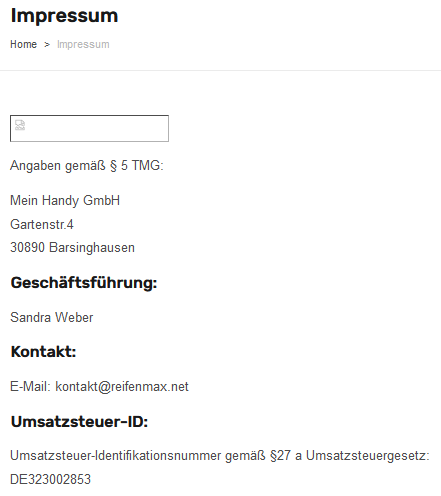The image size is (441, 496).
Task: Click the breadcrumb separator arrow
Action: pyautogui.click(x=47, y=45)
